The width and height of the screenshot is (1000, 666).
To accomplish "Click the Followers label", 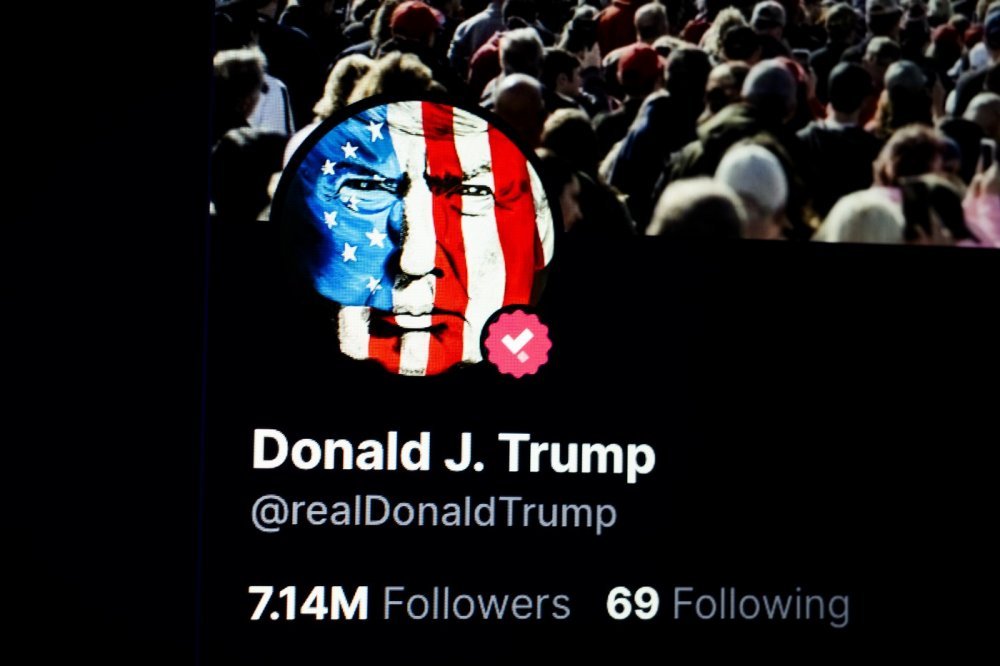I will coord(476,603).
